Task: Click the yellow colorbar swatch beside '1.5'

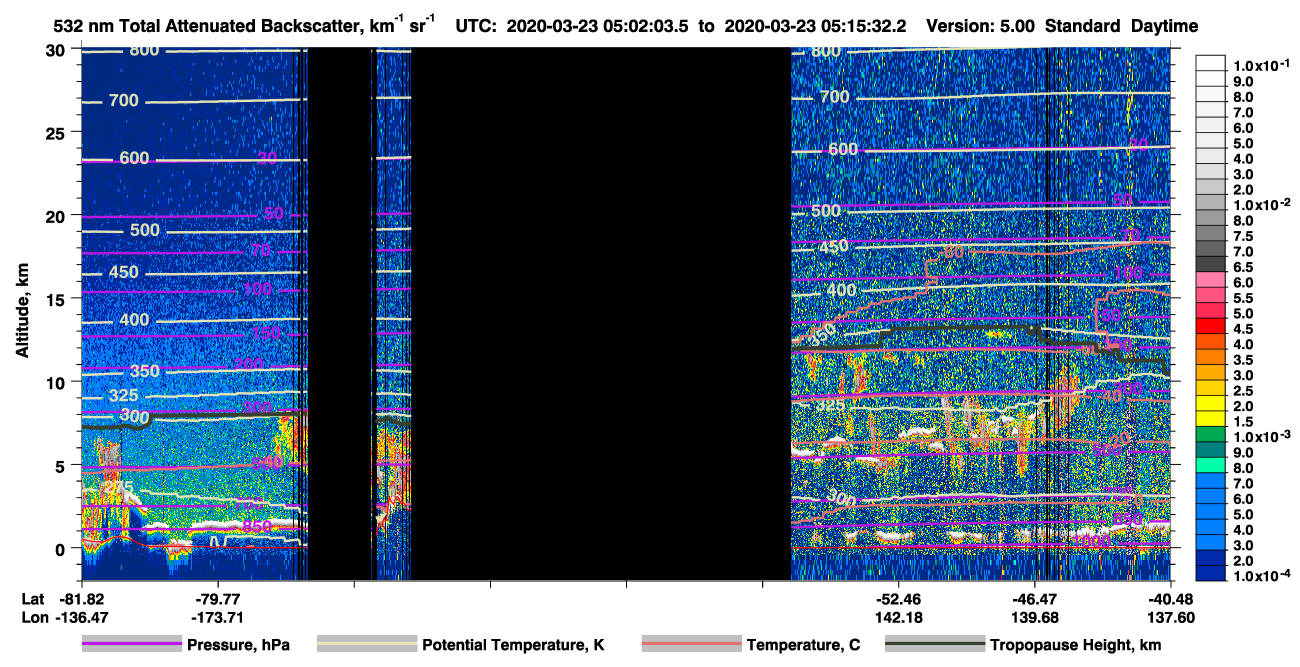Action: [x=1211, y=420]
